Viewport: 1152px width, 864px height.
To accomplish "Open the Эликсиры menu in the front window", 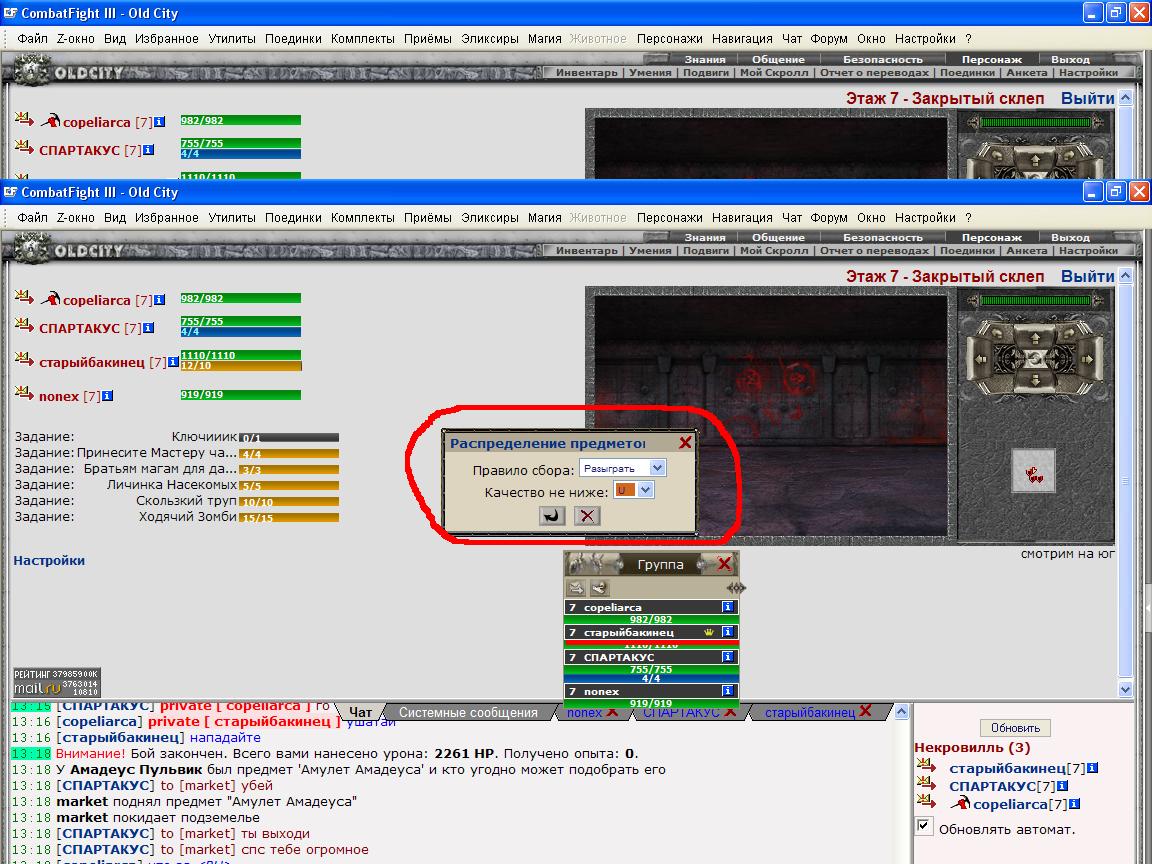I will pyautogui.click(x=489, y=217).
